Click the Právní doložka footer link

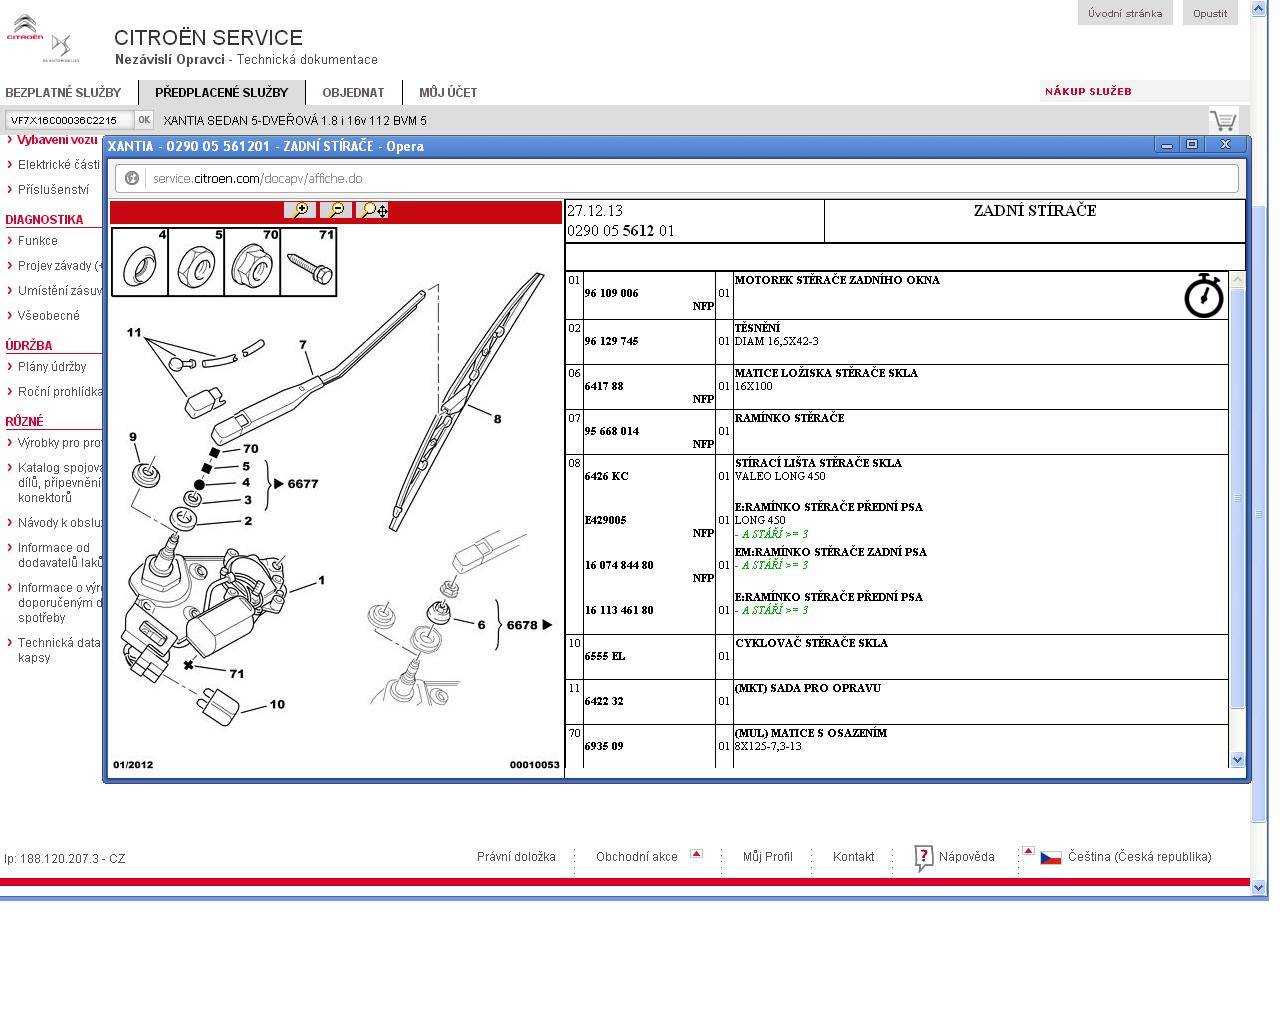pos(516,857)
